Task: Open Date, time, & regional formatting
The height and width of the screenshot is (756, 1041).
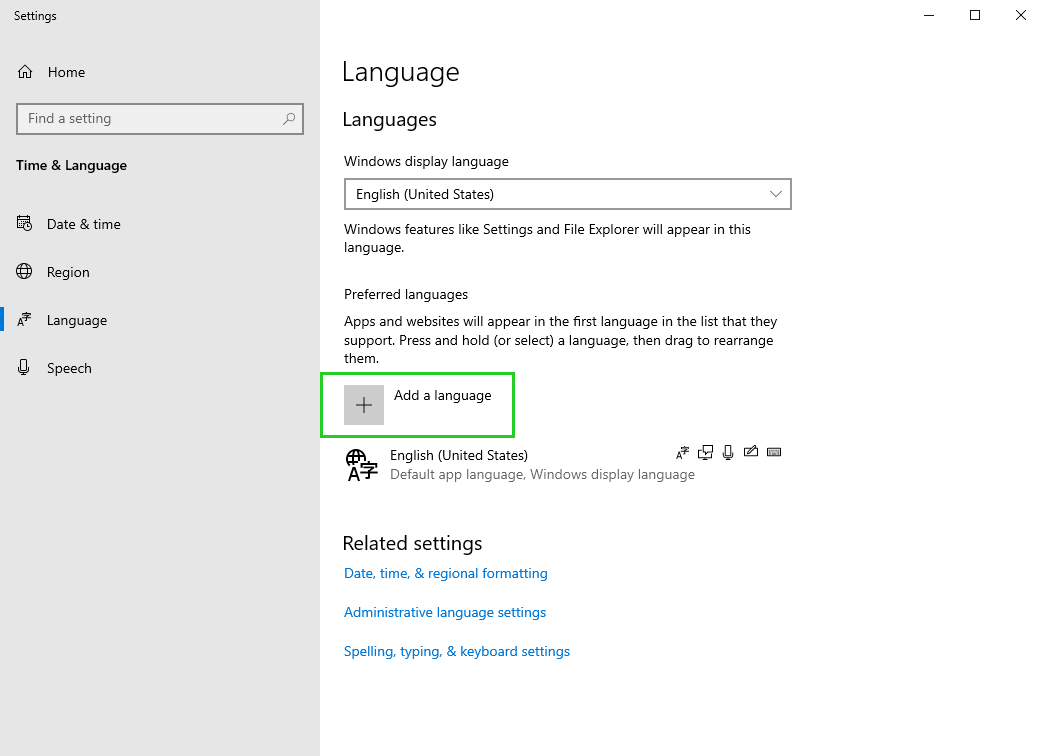Action: point(445,573)
